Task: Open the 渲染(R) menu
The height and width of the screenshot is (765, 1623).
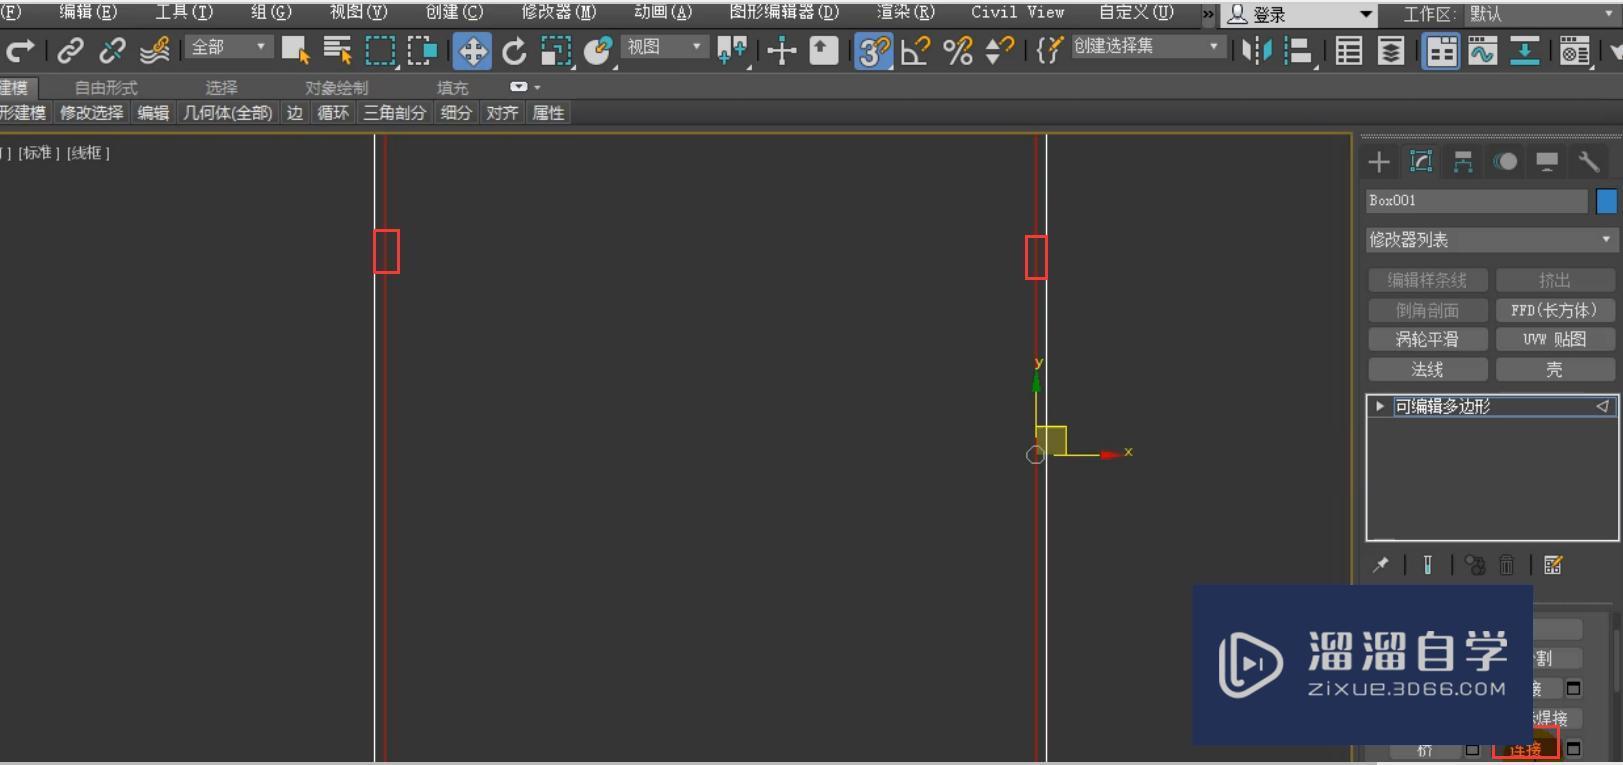Action: tap(906, 13)
